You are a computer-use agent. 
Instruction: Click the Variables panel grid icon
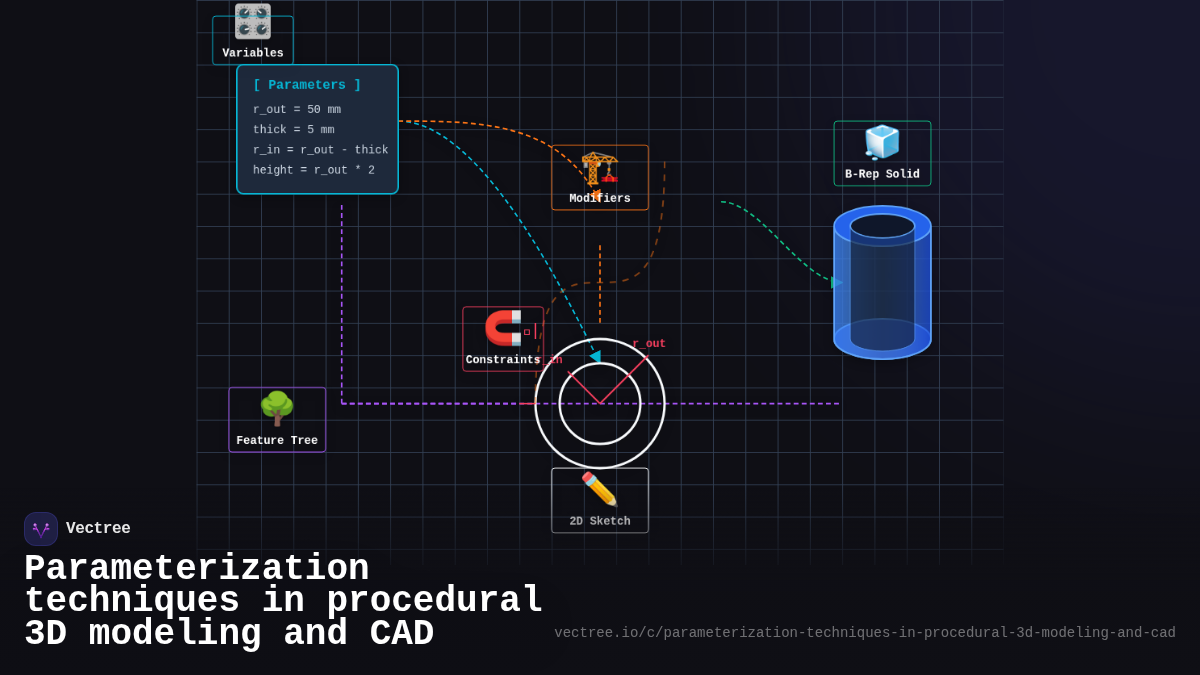pos(252,22)
